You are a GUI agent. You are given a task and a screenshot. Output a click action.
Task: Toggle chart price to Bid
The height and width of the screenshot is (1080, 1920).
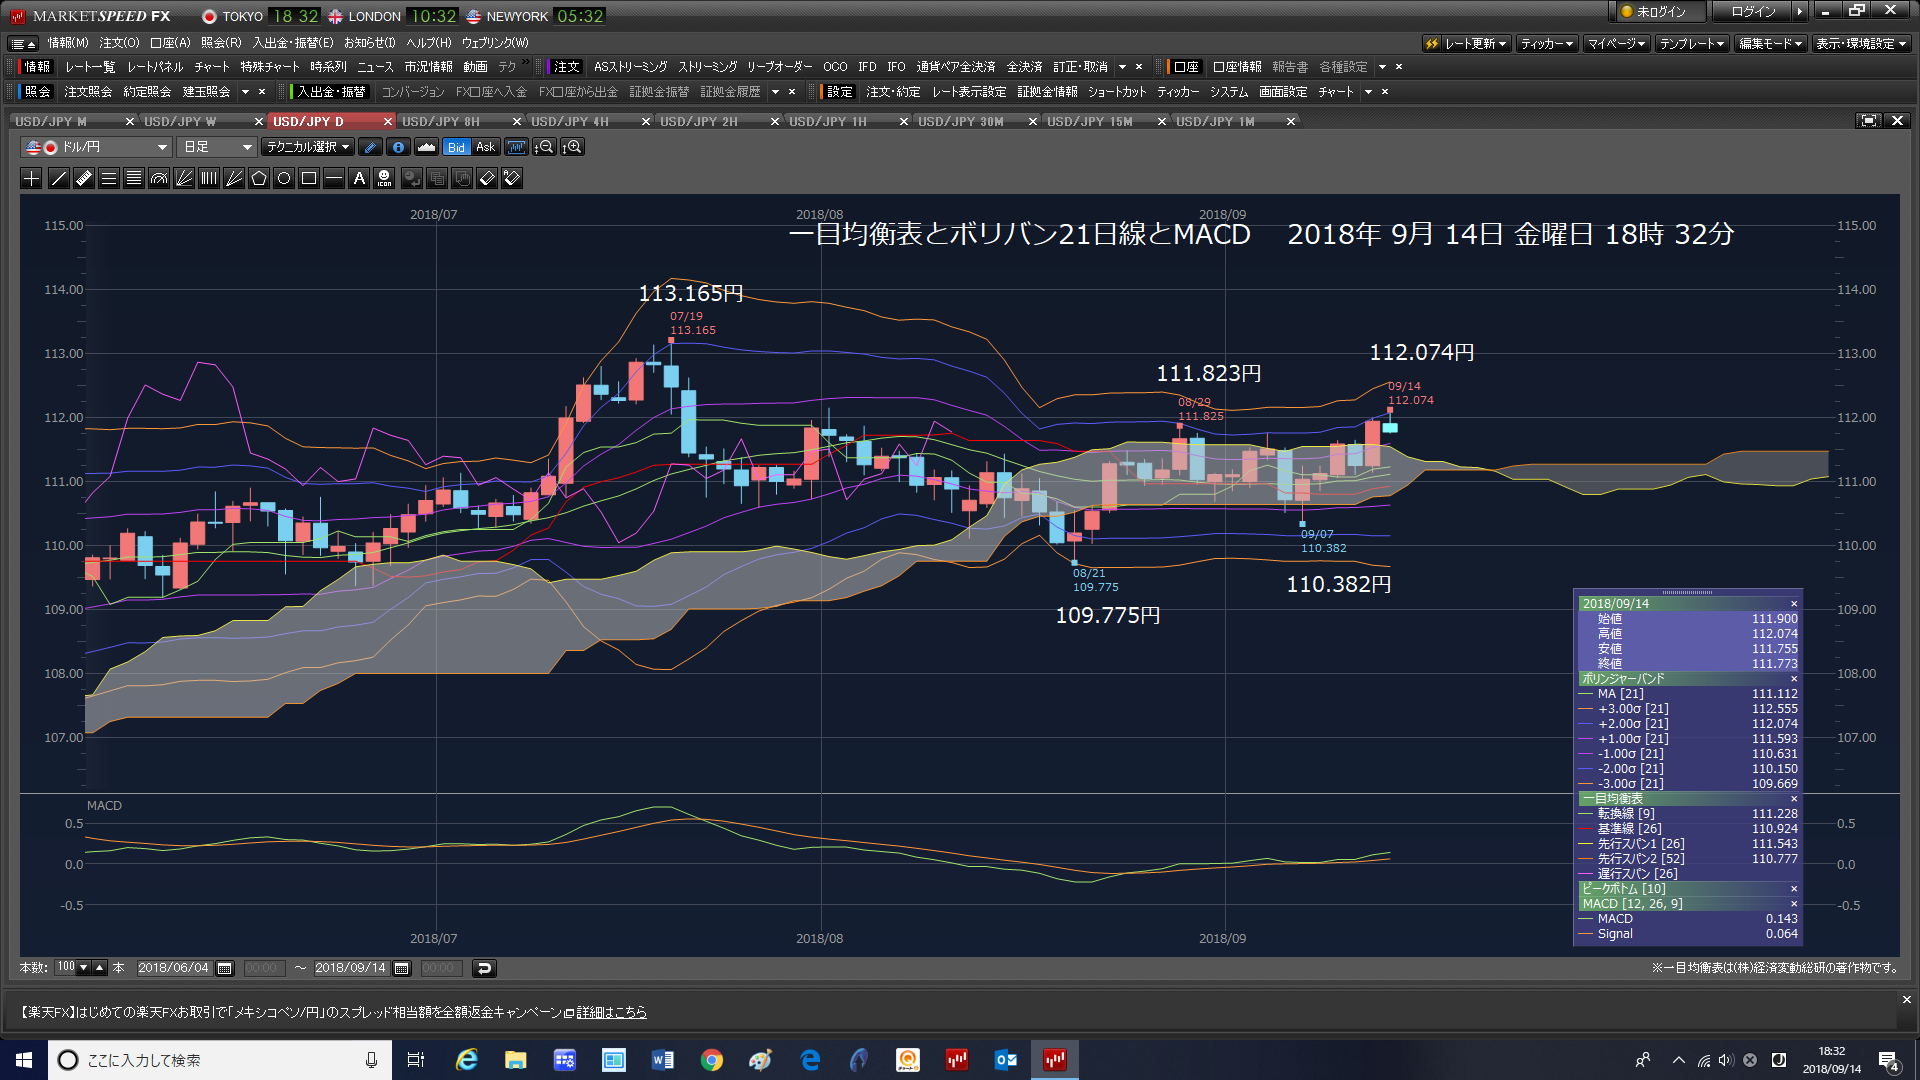coord(456,147)
